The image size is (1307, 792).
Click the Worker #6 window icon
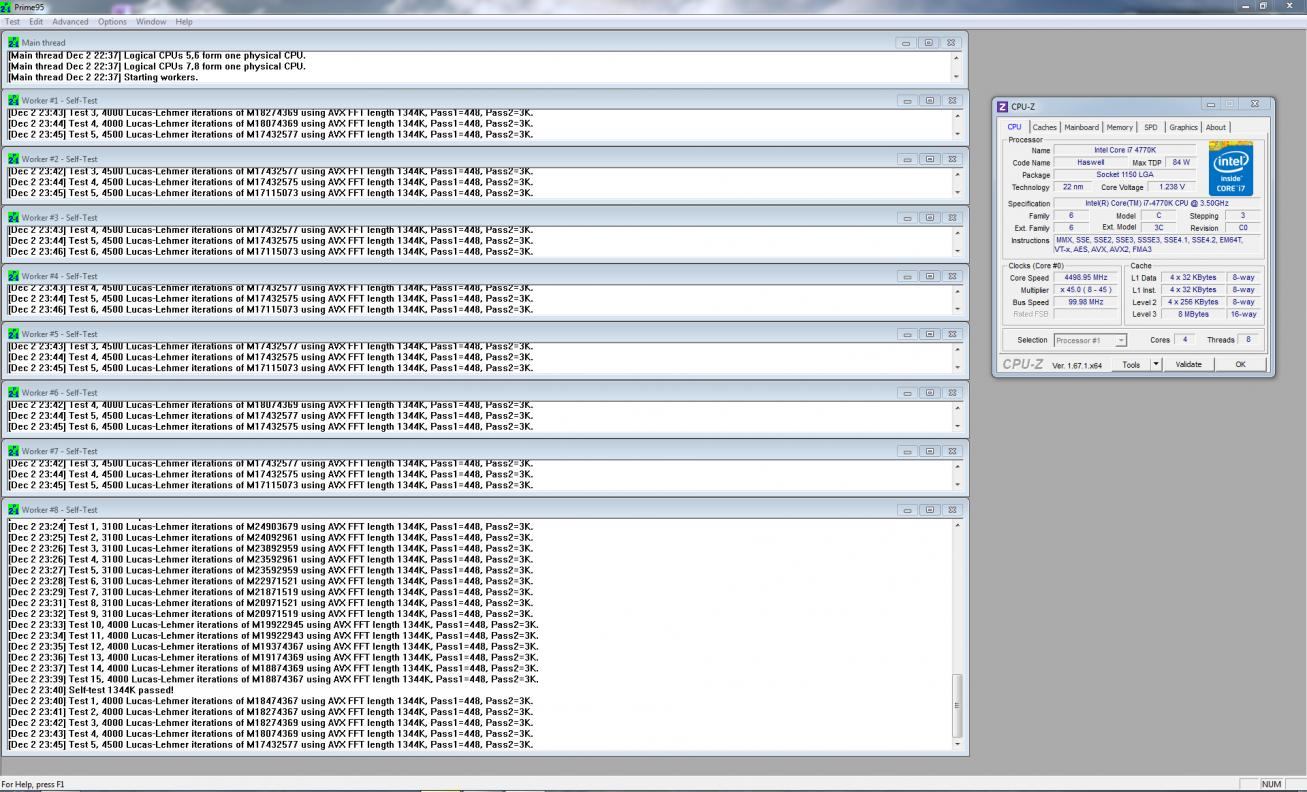tap(14, 393)
